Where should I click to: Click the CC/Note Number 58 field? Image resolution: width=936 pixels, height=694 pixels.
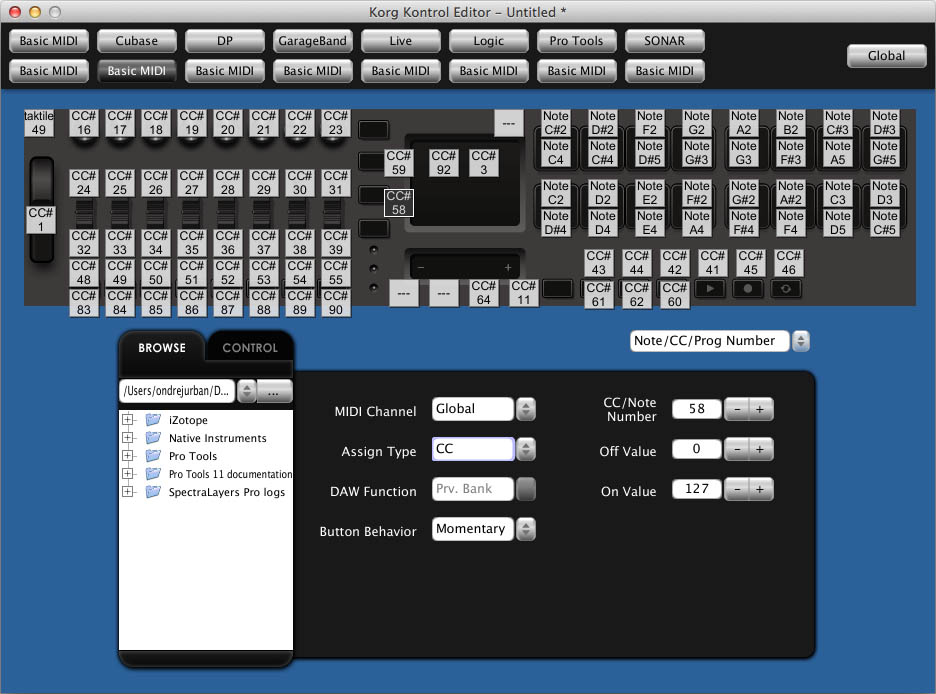coord(697,409)
